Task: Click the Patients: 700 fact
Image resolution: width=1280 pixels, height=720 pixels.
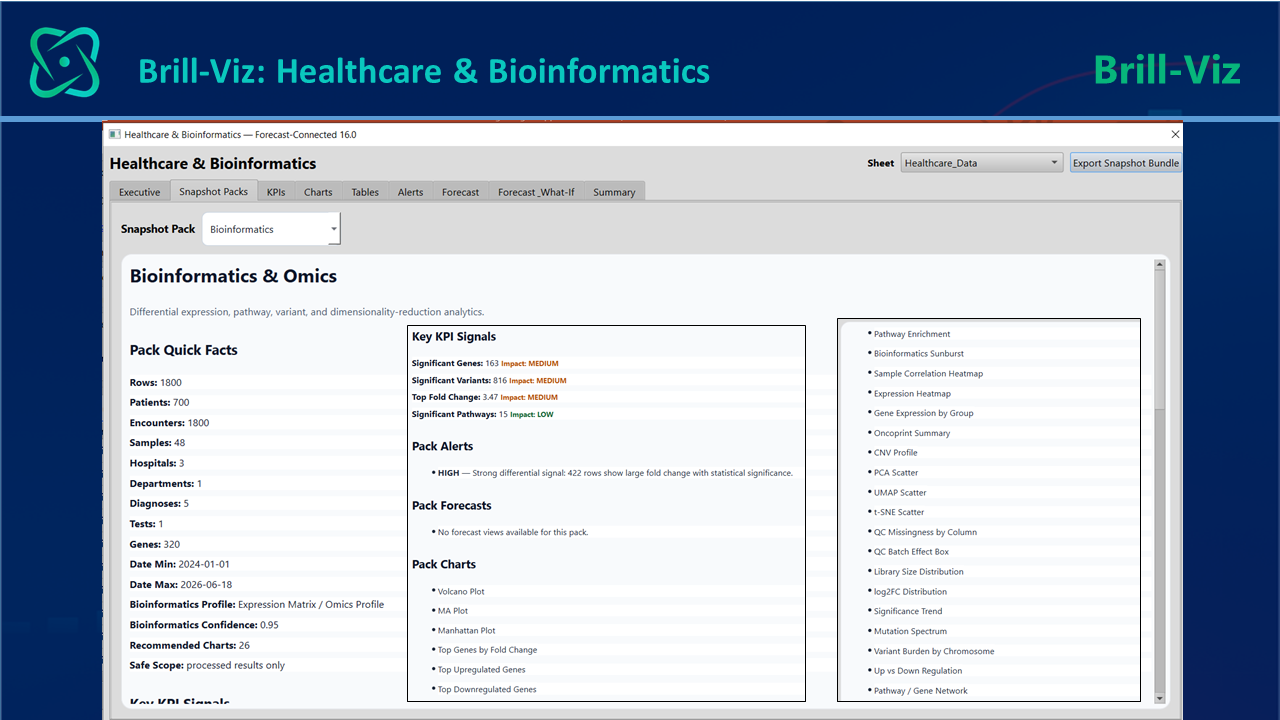Action: point(159,403)
